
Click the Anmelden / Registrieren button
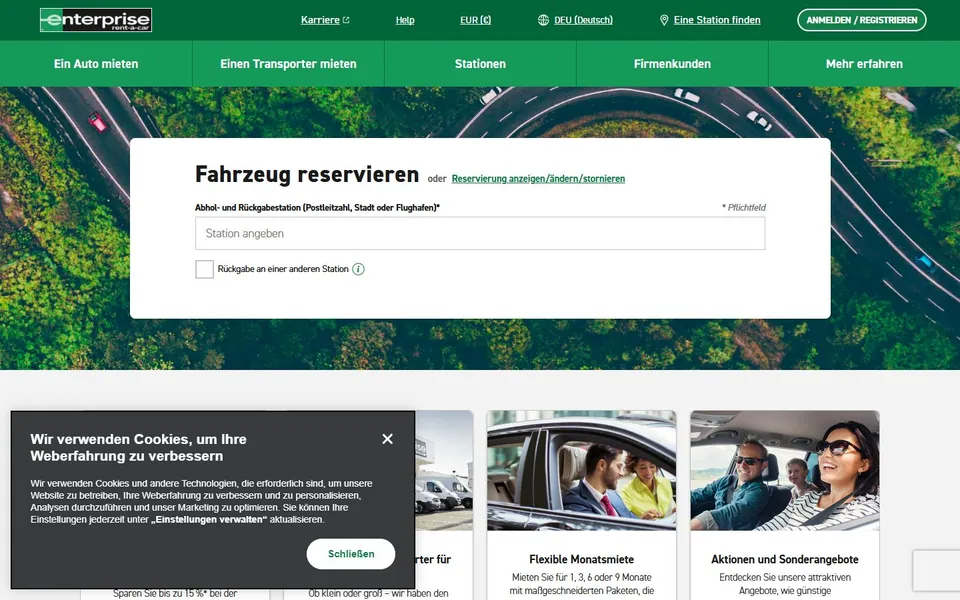click(861, 20)
